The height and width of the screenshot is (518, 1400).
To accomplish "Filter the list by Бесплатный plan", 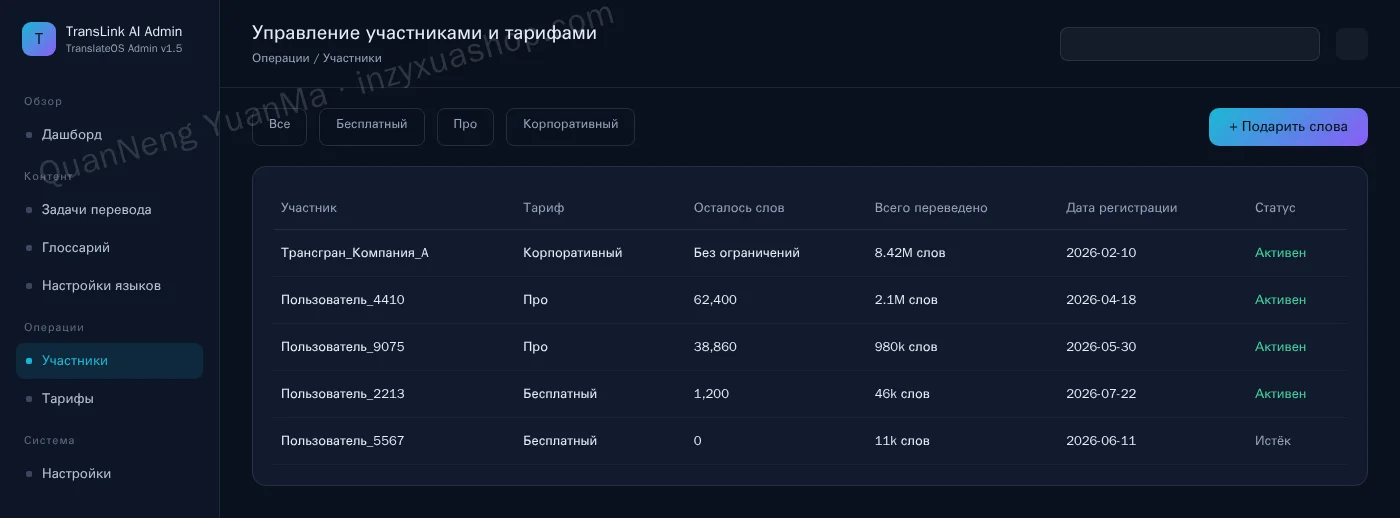I will point(372,126).
